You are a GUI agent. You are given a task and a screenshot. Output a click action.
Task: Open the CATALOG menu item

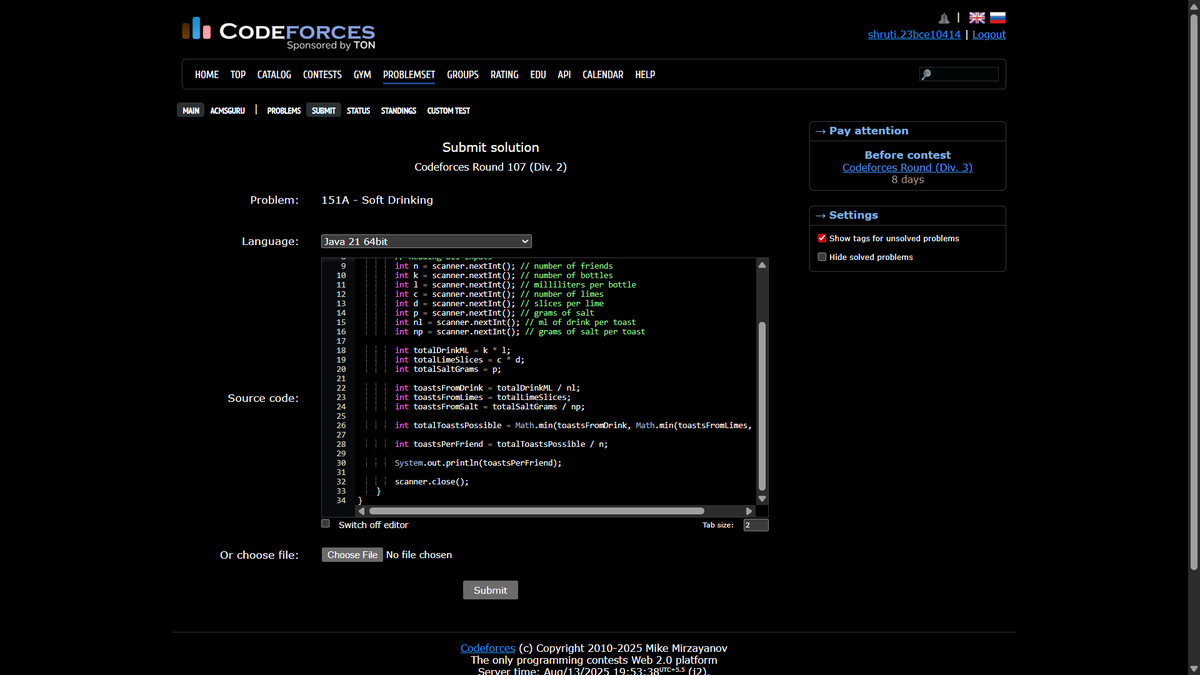tap(274, 75)
